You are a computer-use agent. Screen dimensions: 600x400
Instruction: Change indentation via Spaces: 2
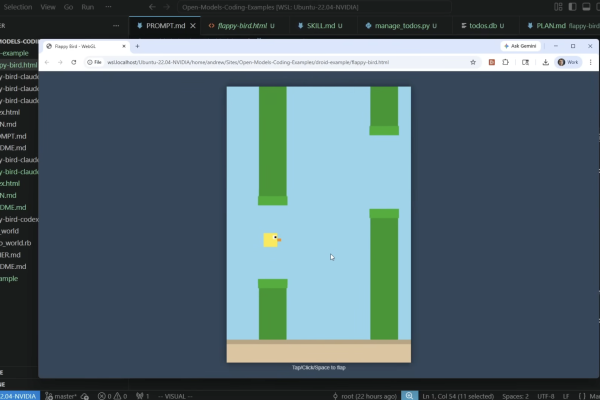515,396
